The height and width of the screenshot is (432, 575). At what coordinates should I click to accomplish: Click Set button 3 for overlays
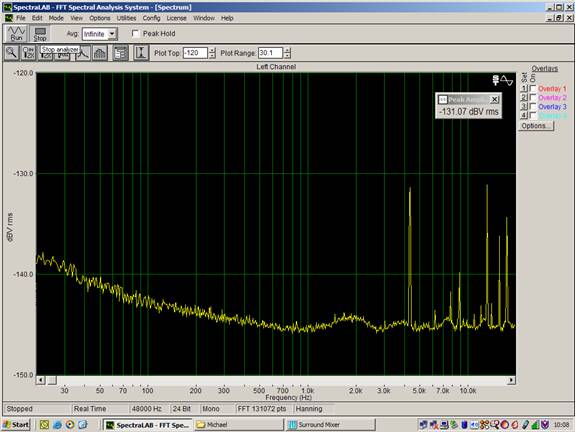click(524, 106)
